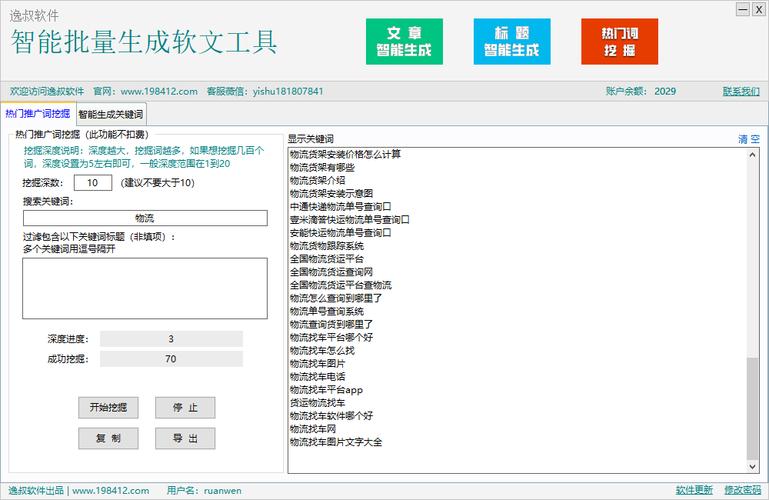Screen dimensions: 769x500
Task: Open the 文章智能生成 green tile
Action: [x=404, y=42]
